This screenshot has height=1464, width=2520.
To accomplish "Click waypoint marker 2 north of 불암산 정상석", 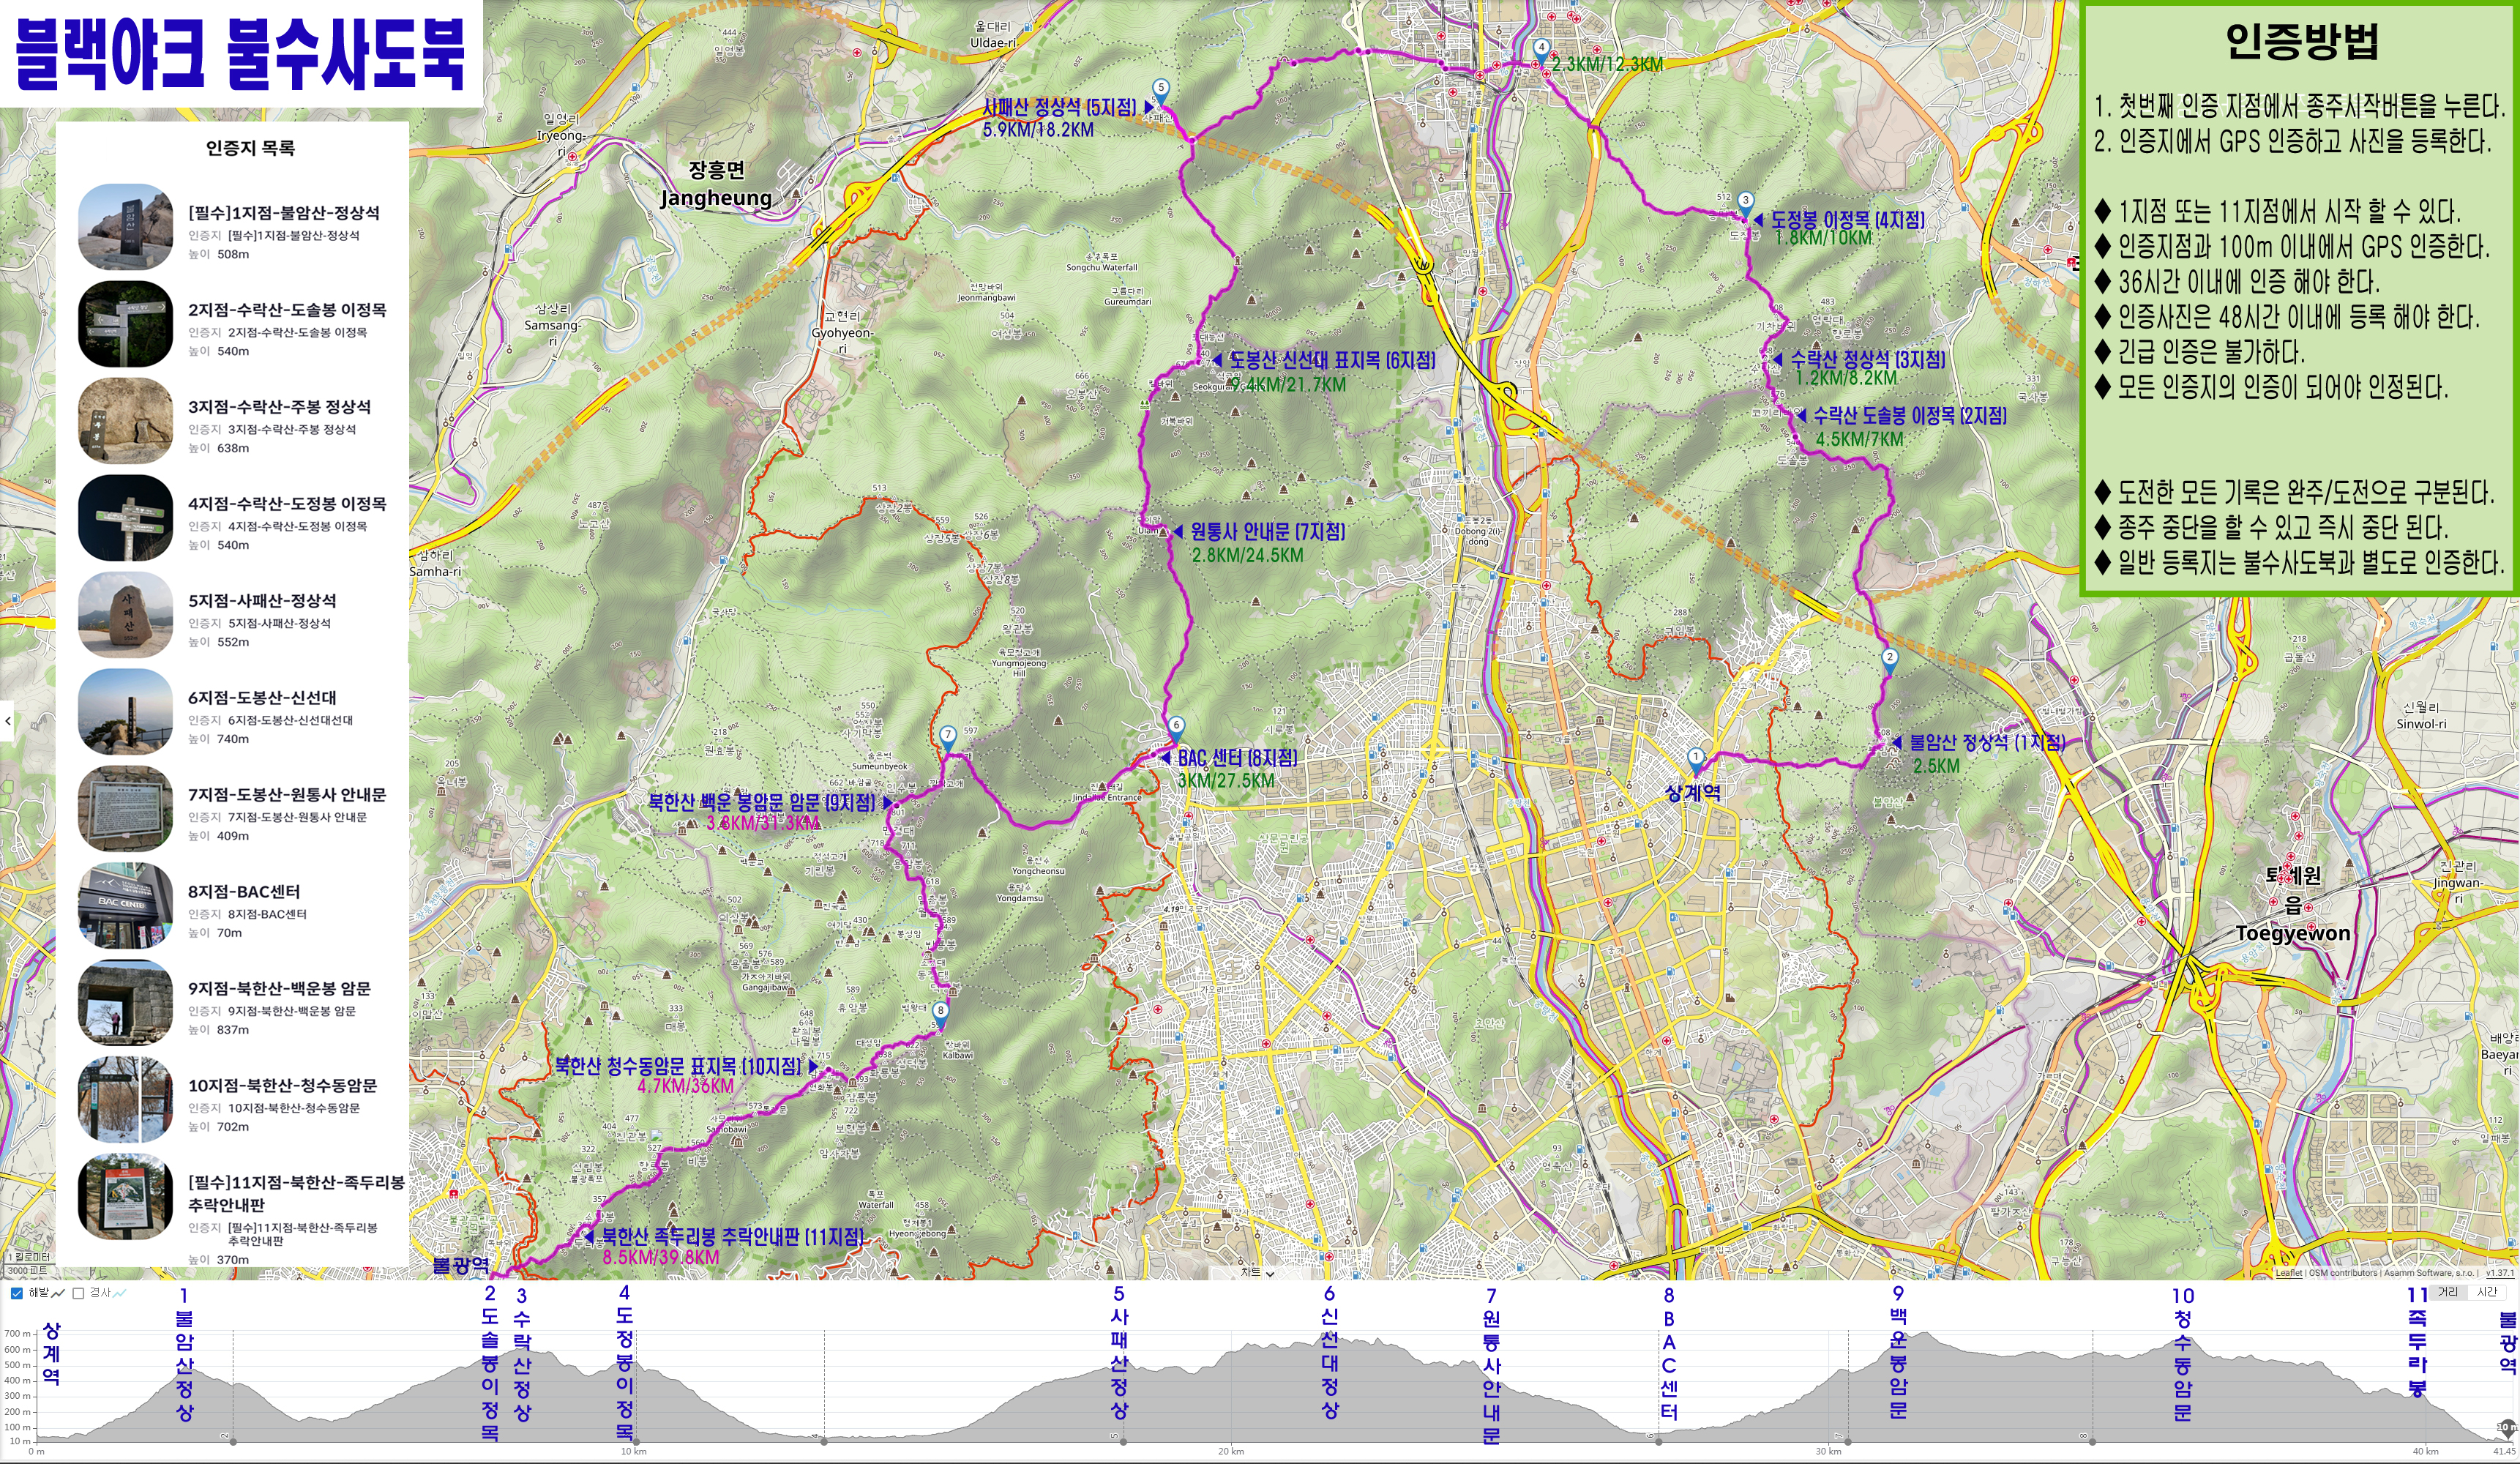I will point(1889,658).
